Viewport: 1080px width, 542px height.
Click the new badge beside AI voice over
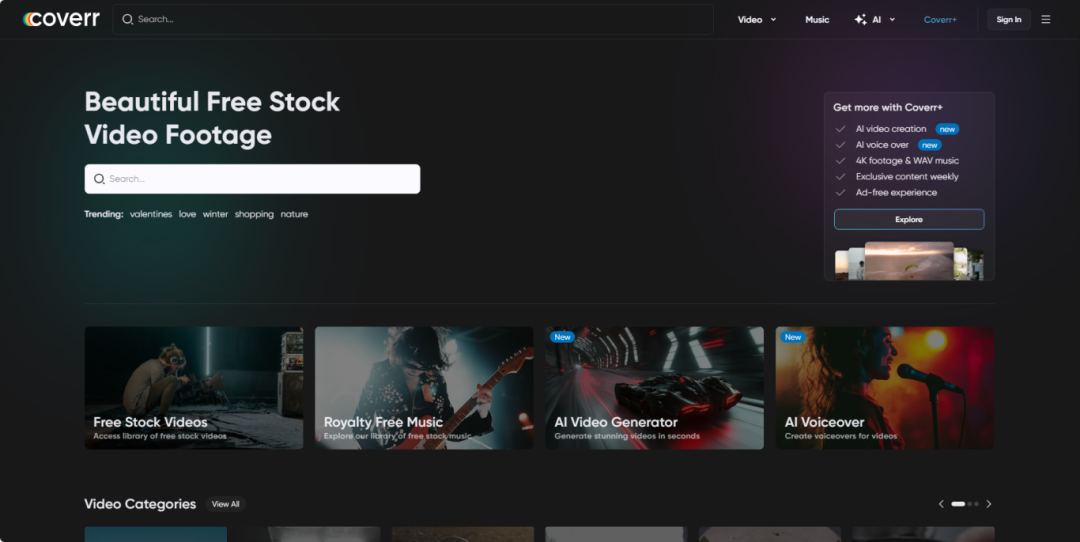point(929,145)
